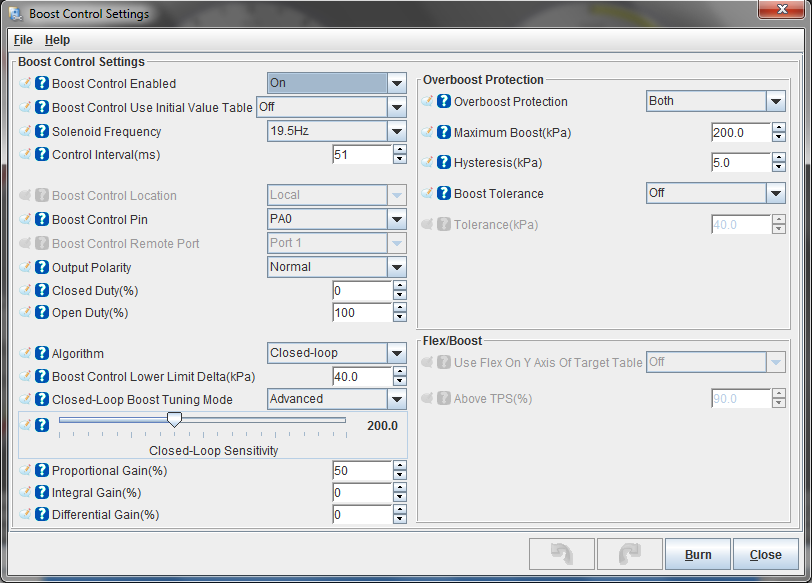The height and width of the screenshot is (583, 812).
Task: Open Boost Control Pin PA0 dropdown
Action: click(397, 219)
